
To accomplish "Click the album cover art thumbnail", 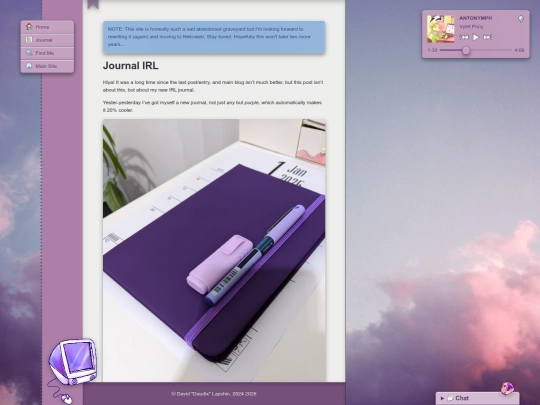I will point(440,29).
